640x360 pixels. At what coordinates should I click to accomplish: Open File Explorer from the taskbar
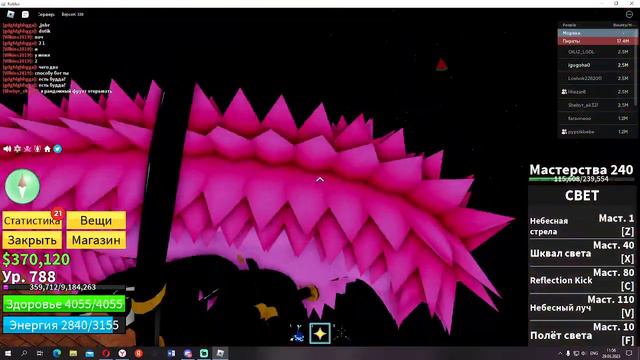(x=73, y=353)
